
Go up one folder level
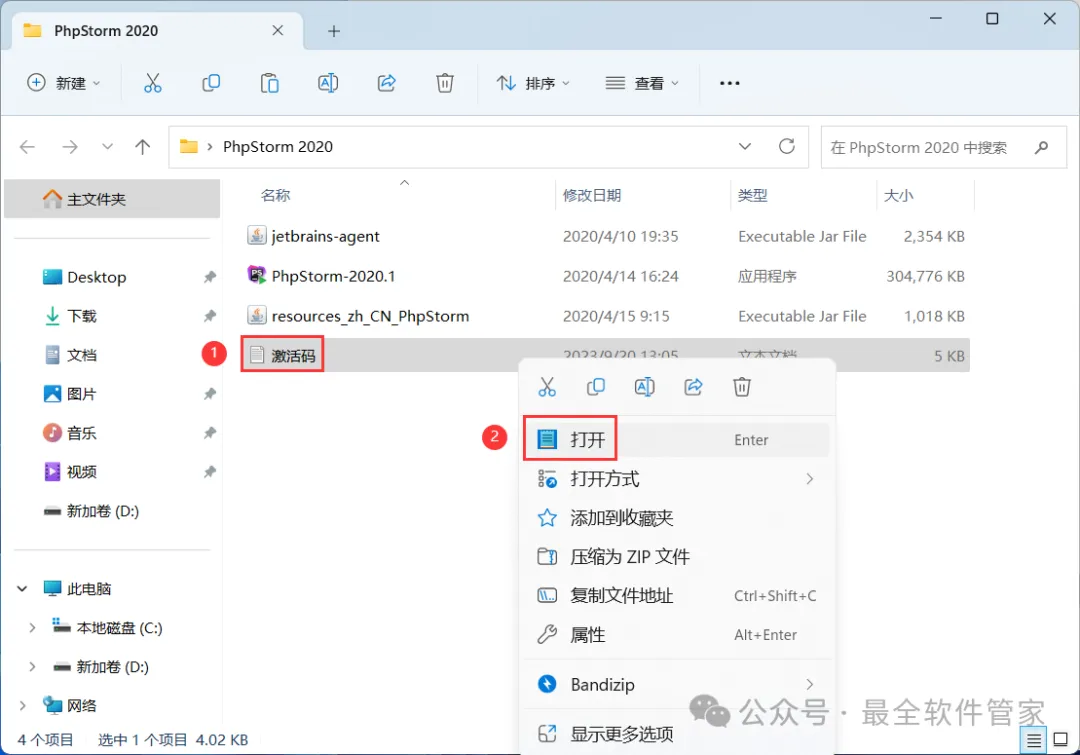click(143, 147)
